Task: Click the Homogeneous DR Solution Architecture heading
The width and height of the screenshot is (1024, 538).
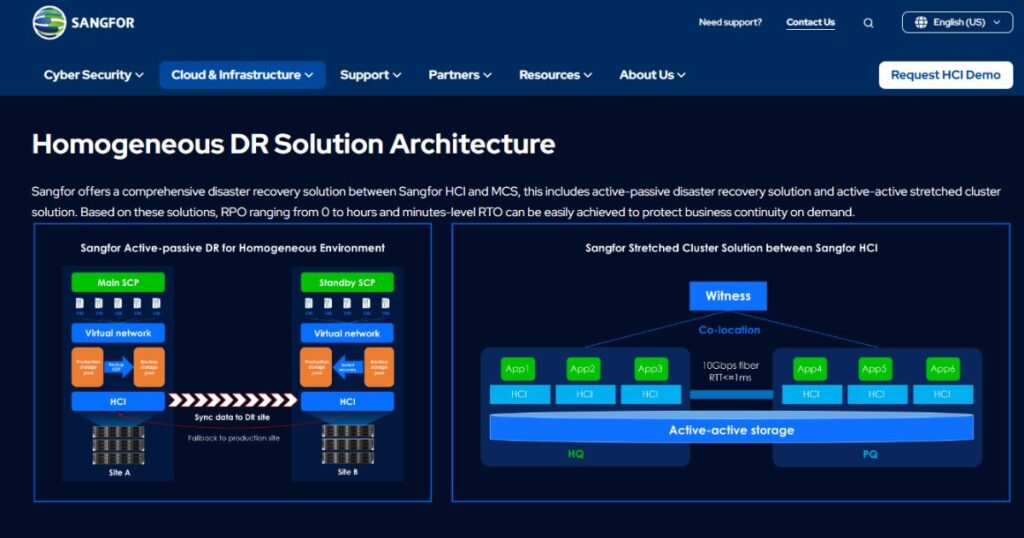Action: tap(293, 144)
